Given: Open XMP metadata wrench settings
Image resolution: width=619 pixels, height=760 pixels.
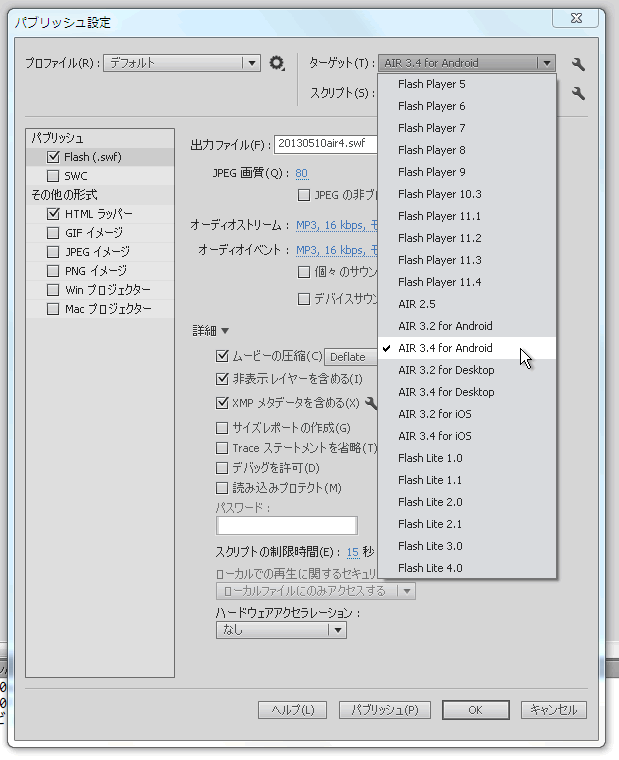Looking at the screenshot, I should tap(371, 403).
